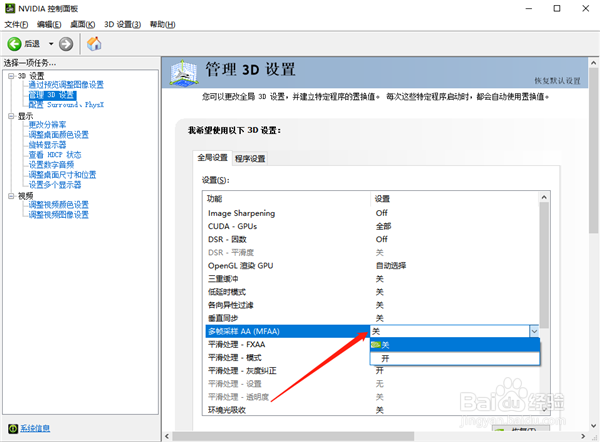Select the 垂直同步 row
Image resolution: width=600 pixels, height=442 pixels.
(x=372, y=318)
